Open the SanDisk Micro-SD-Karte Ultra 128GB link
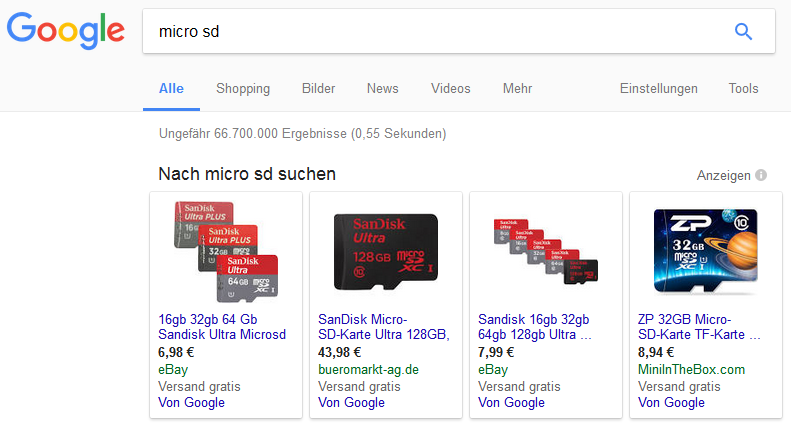 pyautogui.click(x=382, y=326)
